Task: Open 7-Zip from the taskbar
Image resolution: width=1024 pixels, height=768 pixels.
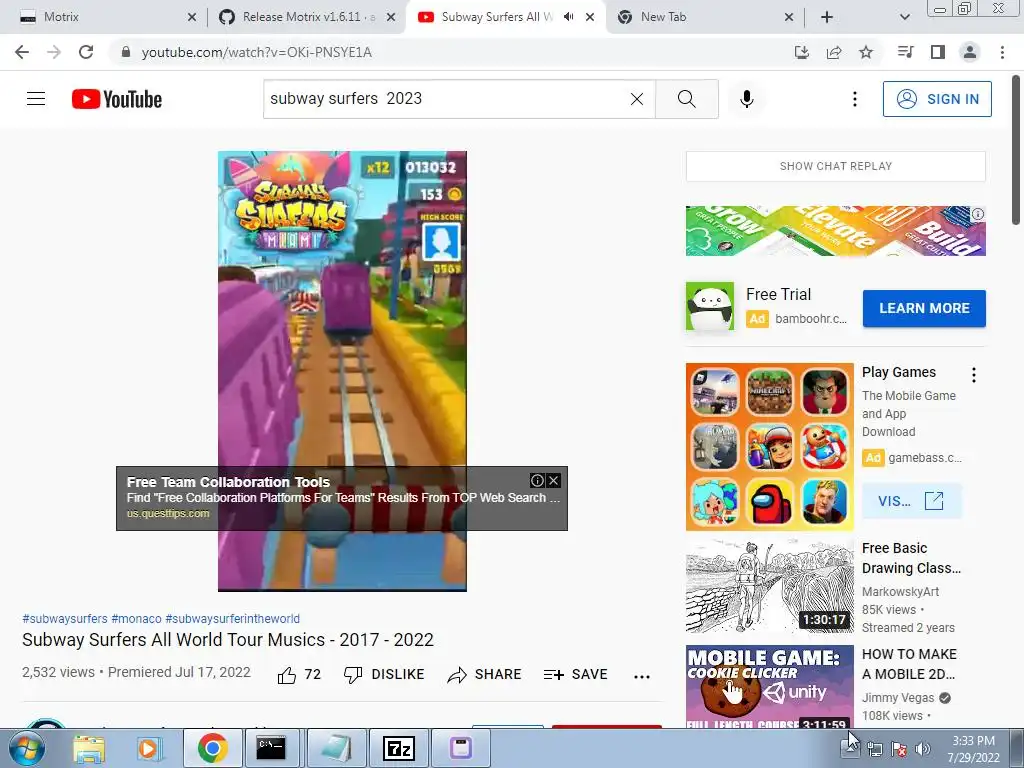Action: (x=398, y=748)
